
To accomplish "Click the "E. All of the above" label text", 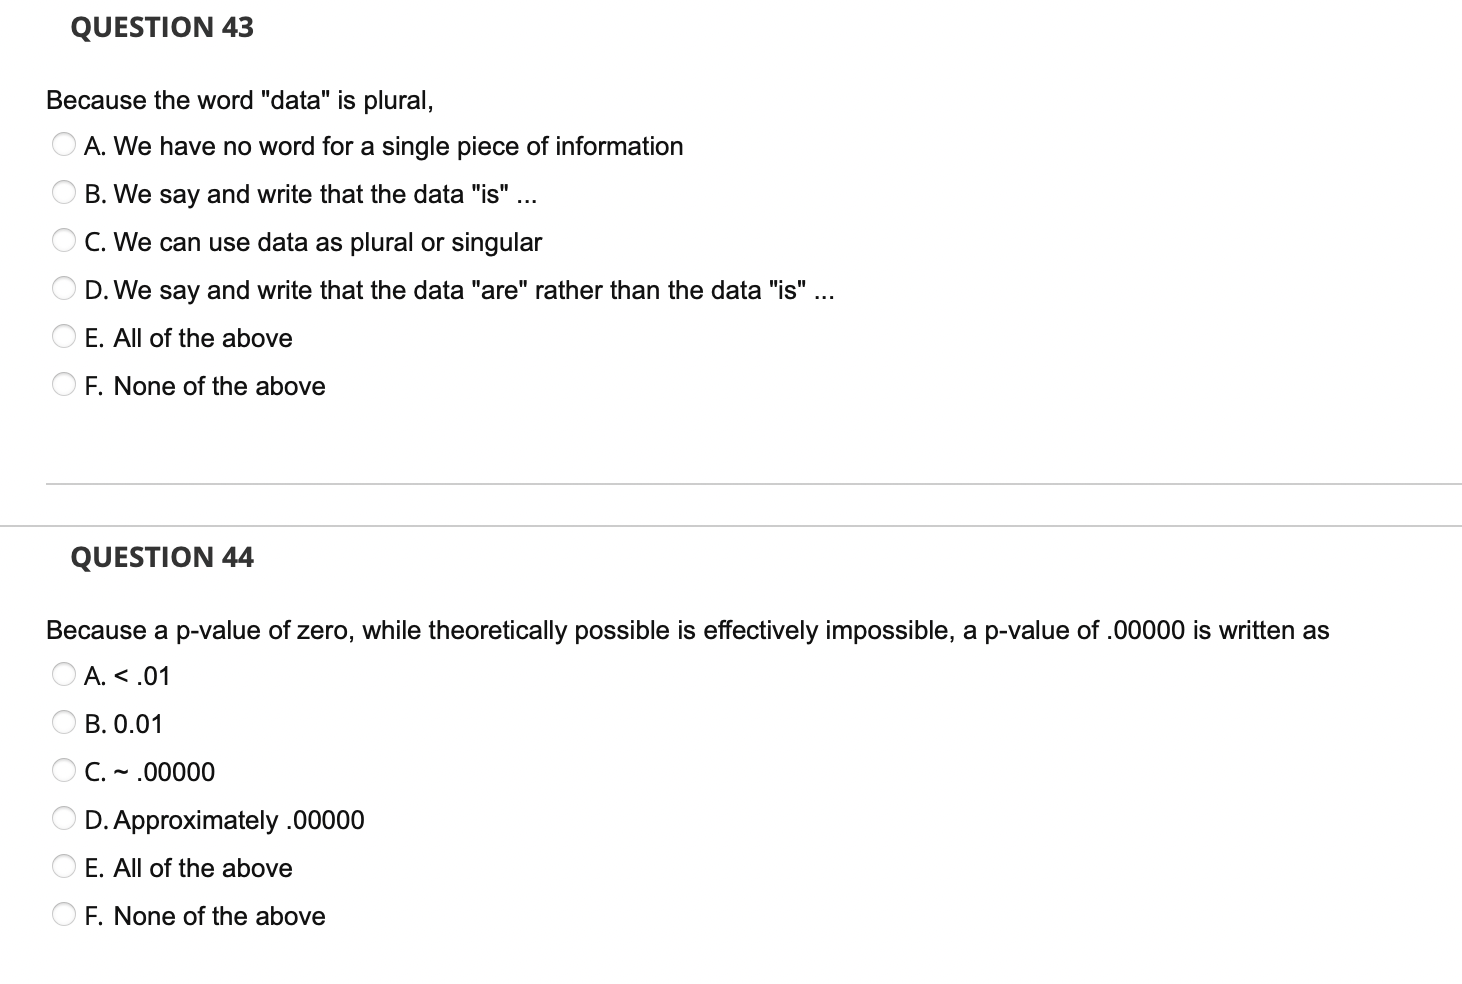I will point(189,338).
